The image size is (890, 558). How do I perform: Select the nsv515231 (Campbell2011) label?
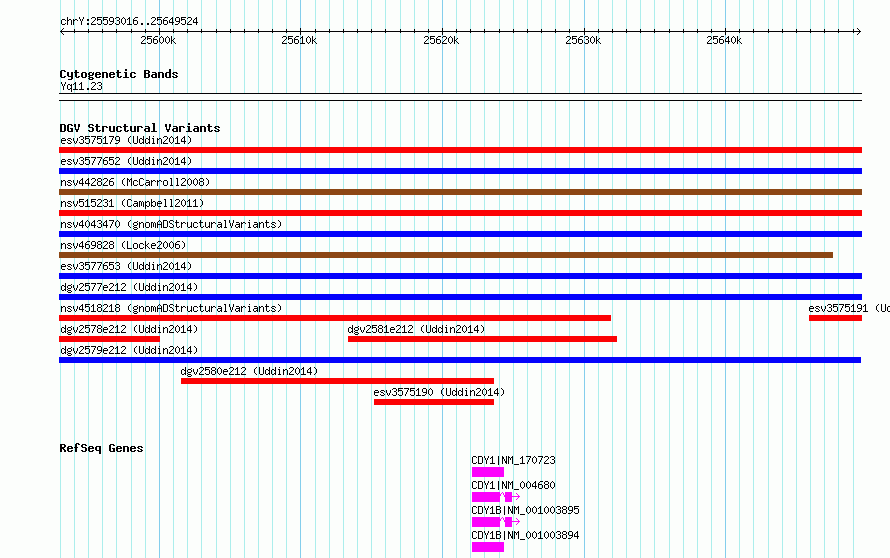click(x=132, y=203)
